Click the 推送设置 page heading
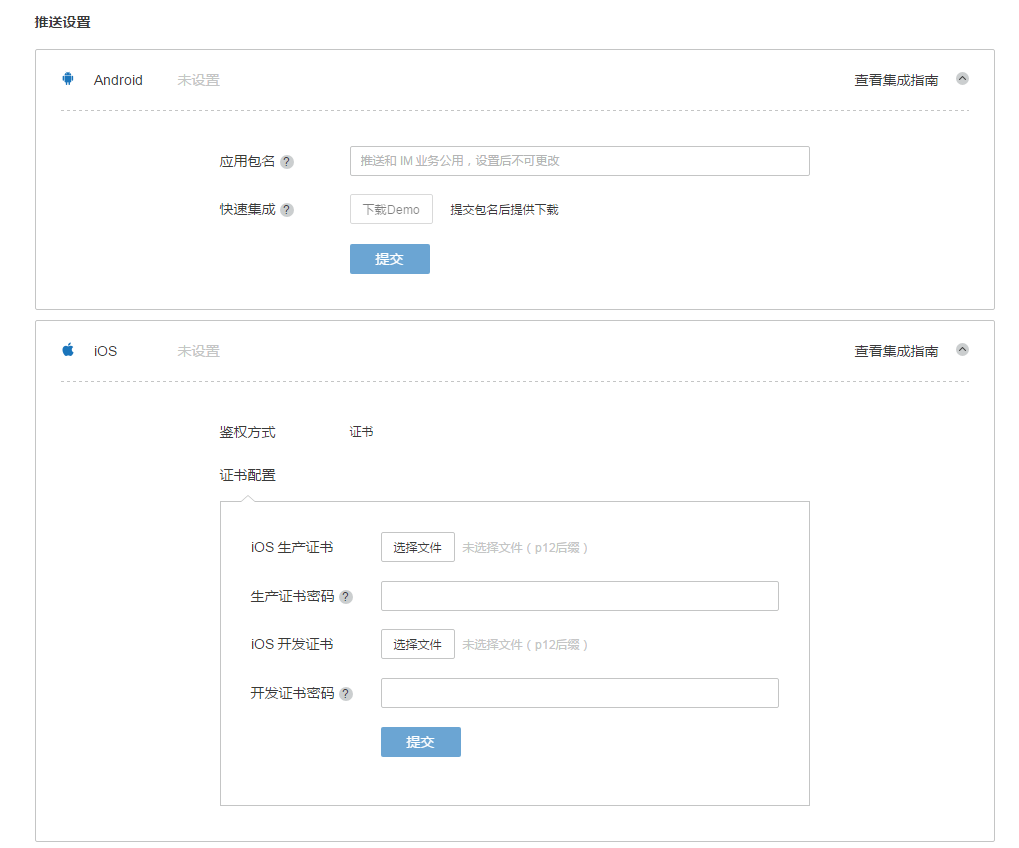The width and height of the screenshot is (1019, 848). coord(62,22)
